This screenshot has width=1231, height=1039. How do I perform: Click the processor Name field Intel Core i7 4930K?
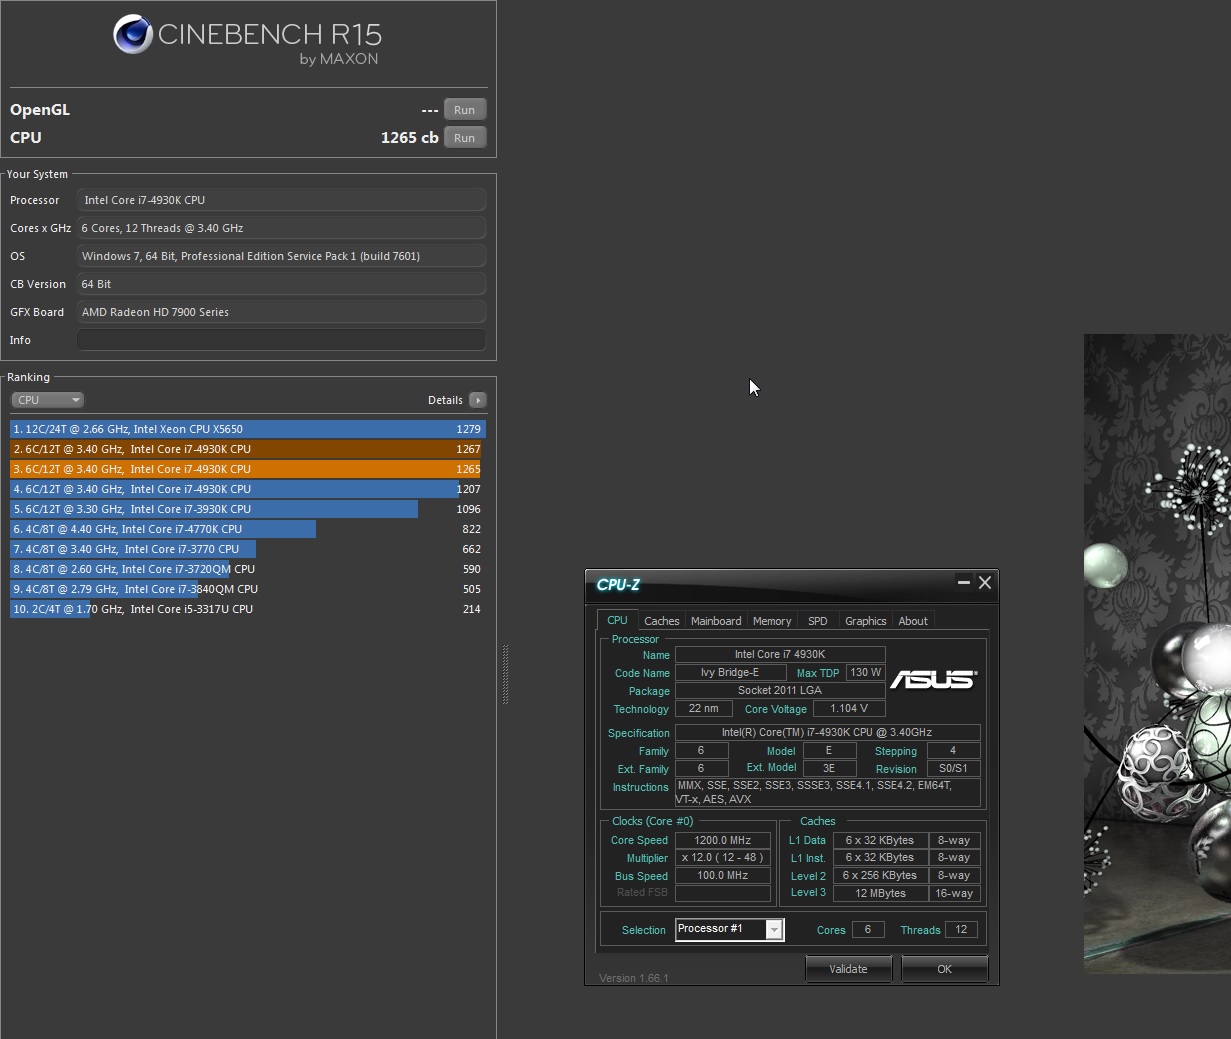click(x=780, y=655)
